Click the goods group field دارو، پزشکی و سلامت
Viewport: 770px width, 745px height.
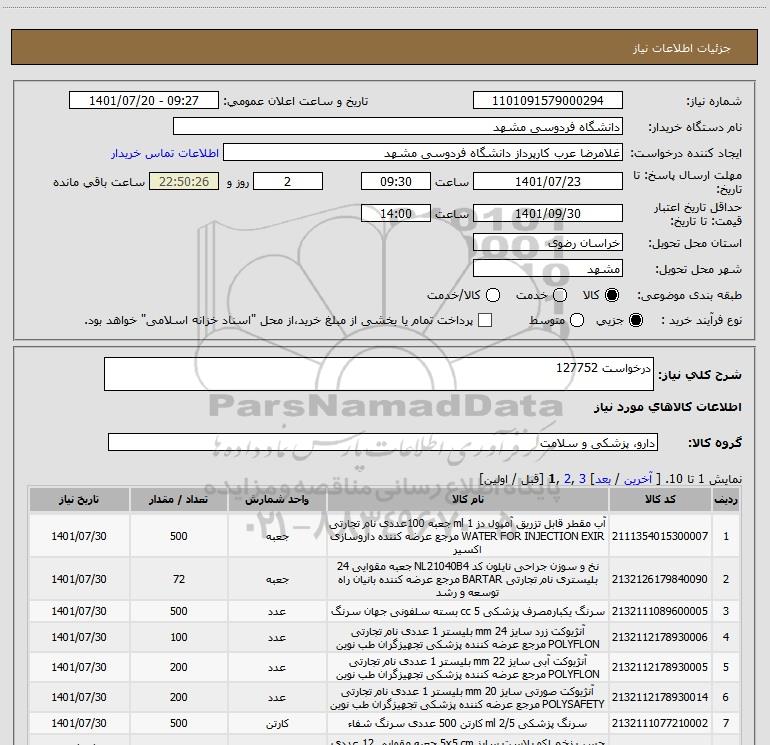pyautogui.click(x=383, y=442)
